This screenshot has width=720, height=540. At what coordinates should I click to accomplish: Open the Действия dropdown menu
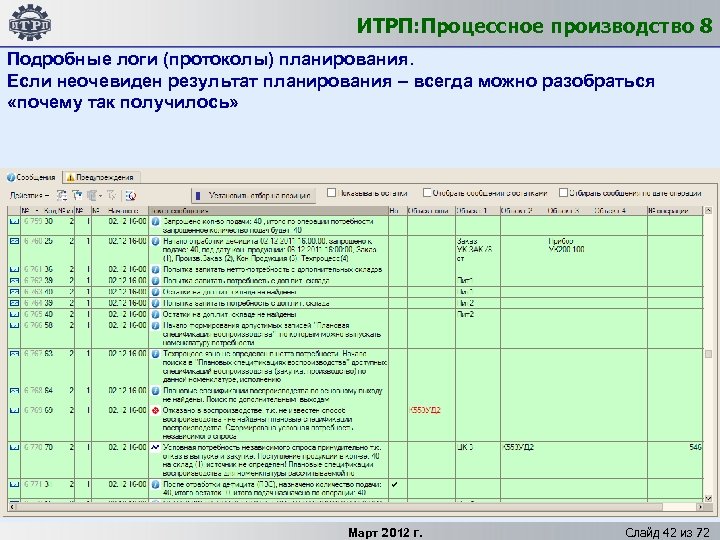tap(29, 196)
